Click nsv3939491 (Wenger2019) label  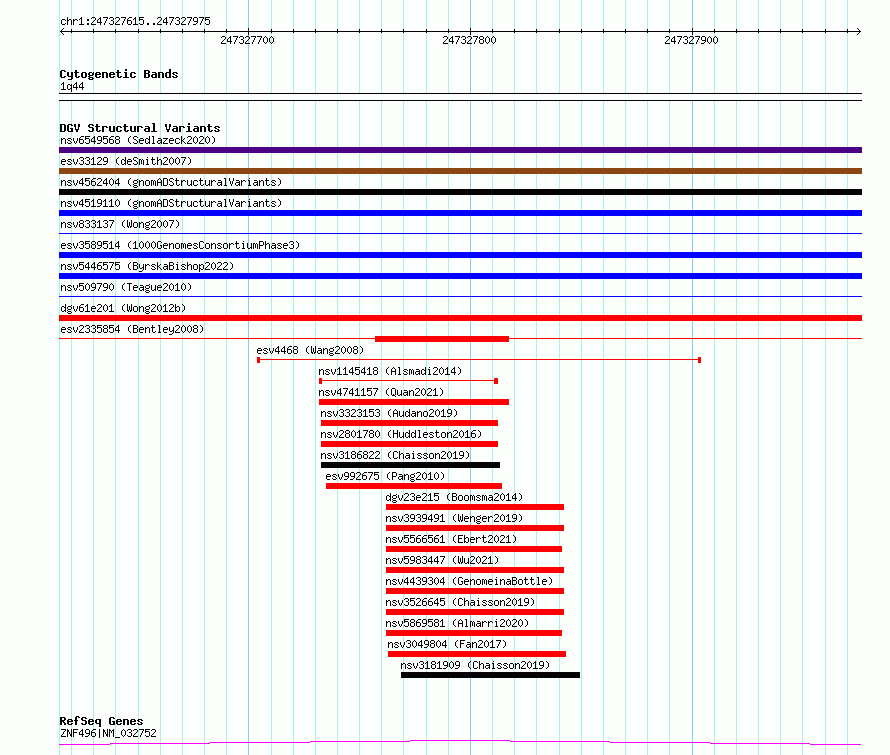point(454,518)
